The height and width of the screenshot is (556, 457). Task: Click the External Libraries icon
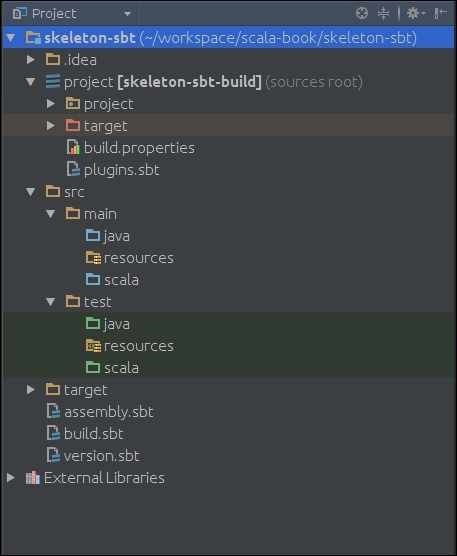click(x=33, y=478)
